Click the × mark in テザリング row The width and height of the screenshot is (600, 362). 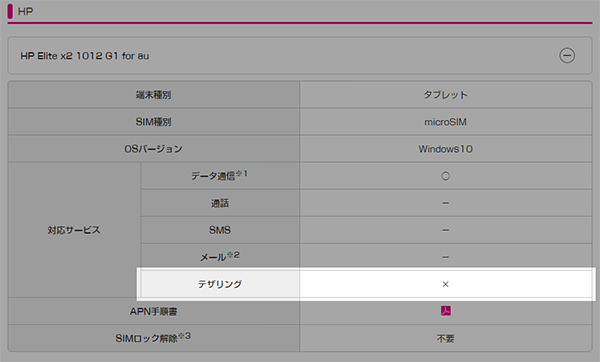pos(445,284)
